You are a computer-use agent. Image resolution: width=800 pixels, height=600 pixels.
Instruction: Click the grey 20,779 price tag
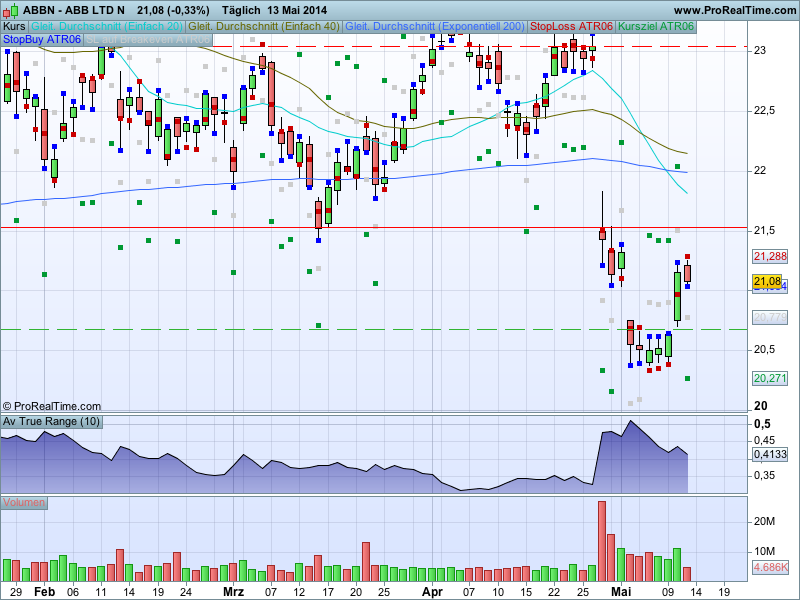(770, 317)
